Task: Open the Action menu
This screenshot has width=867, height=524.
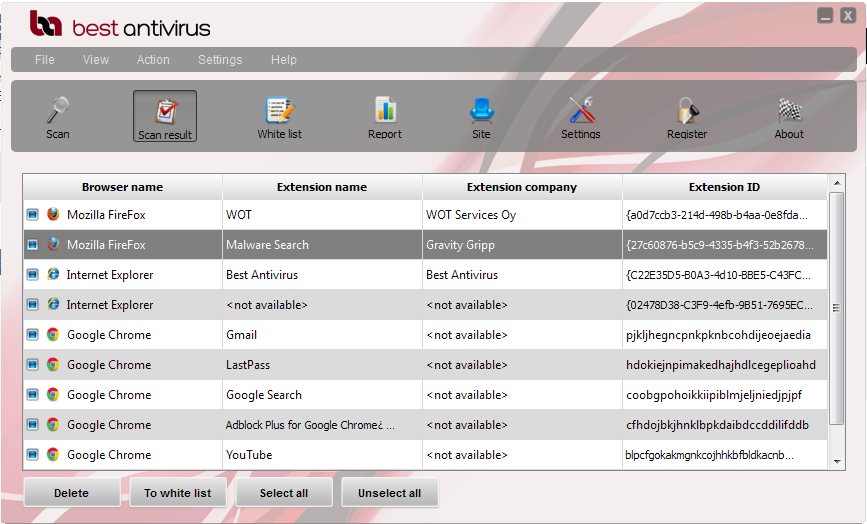Action: click(x=153, y=60)
